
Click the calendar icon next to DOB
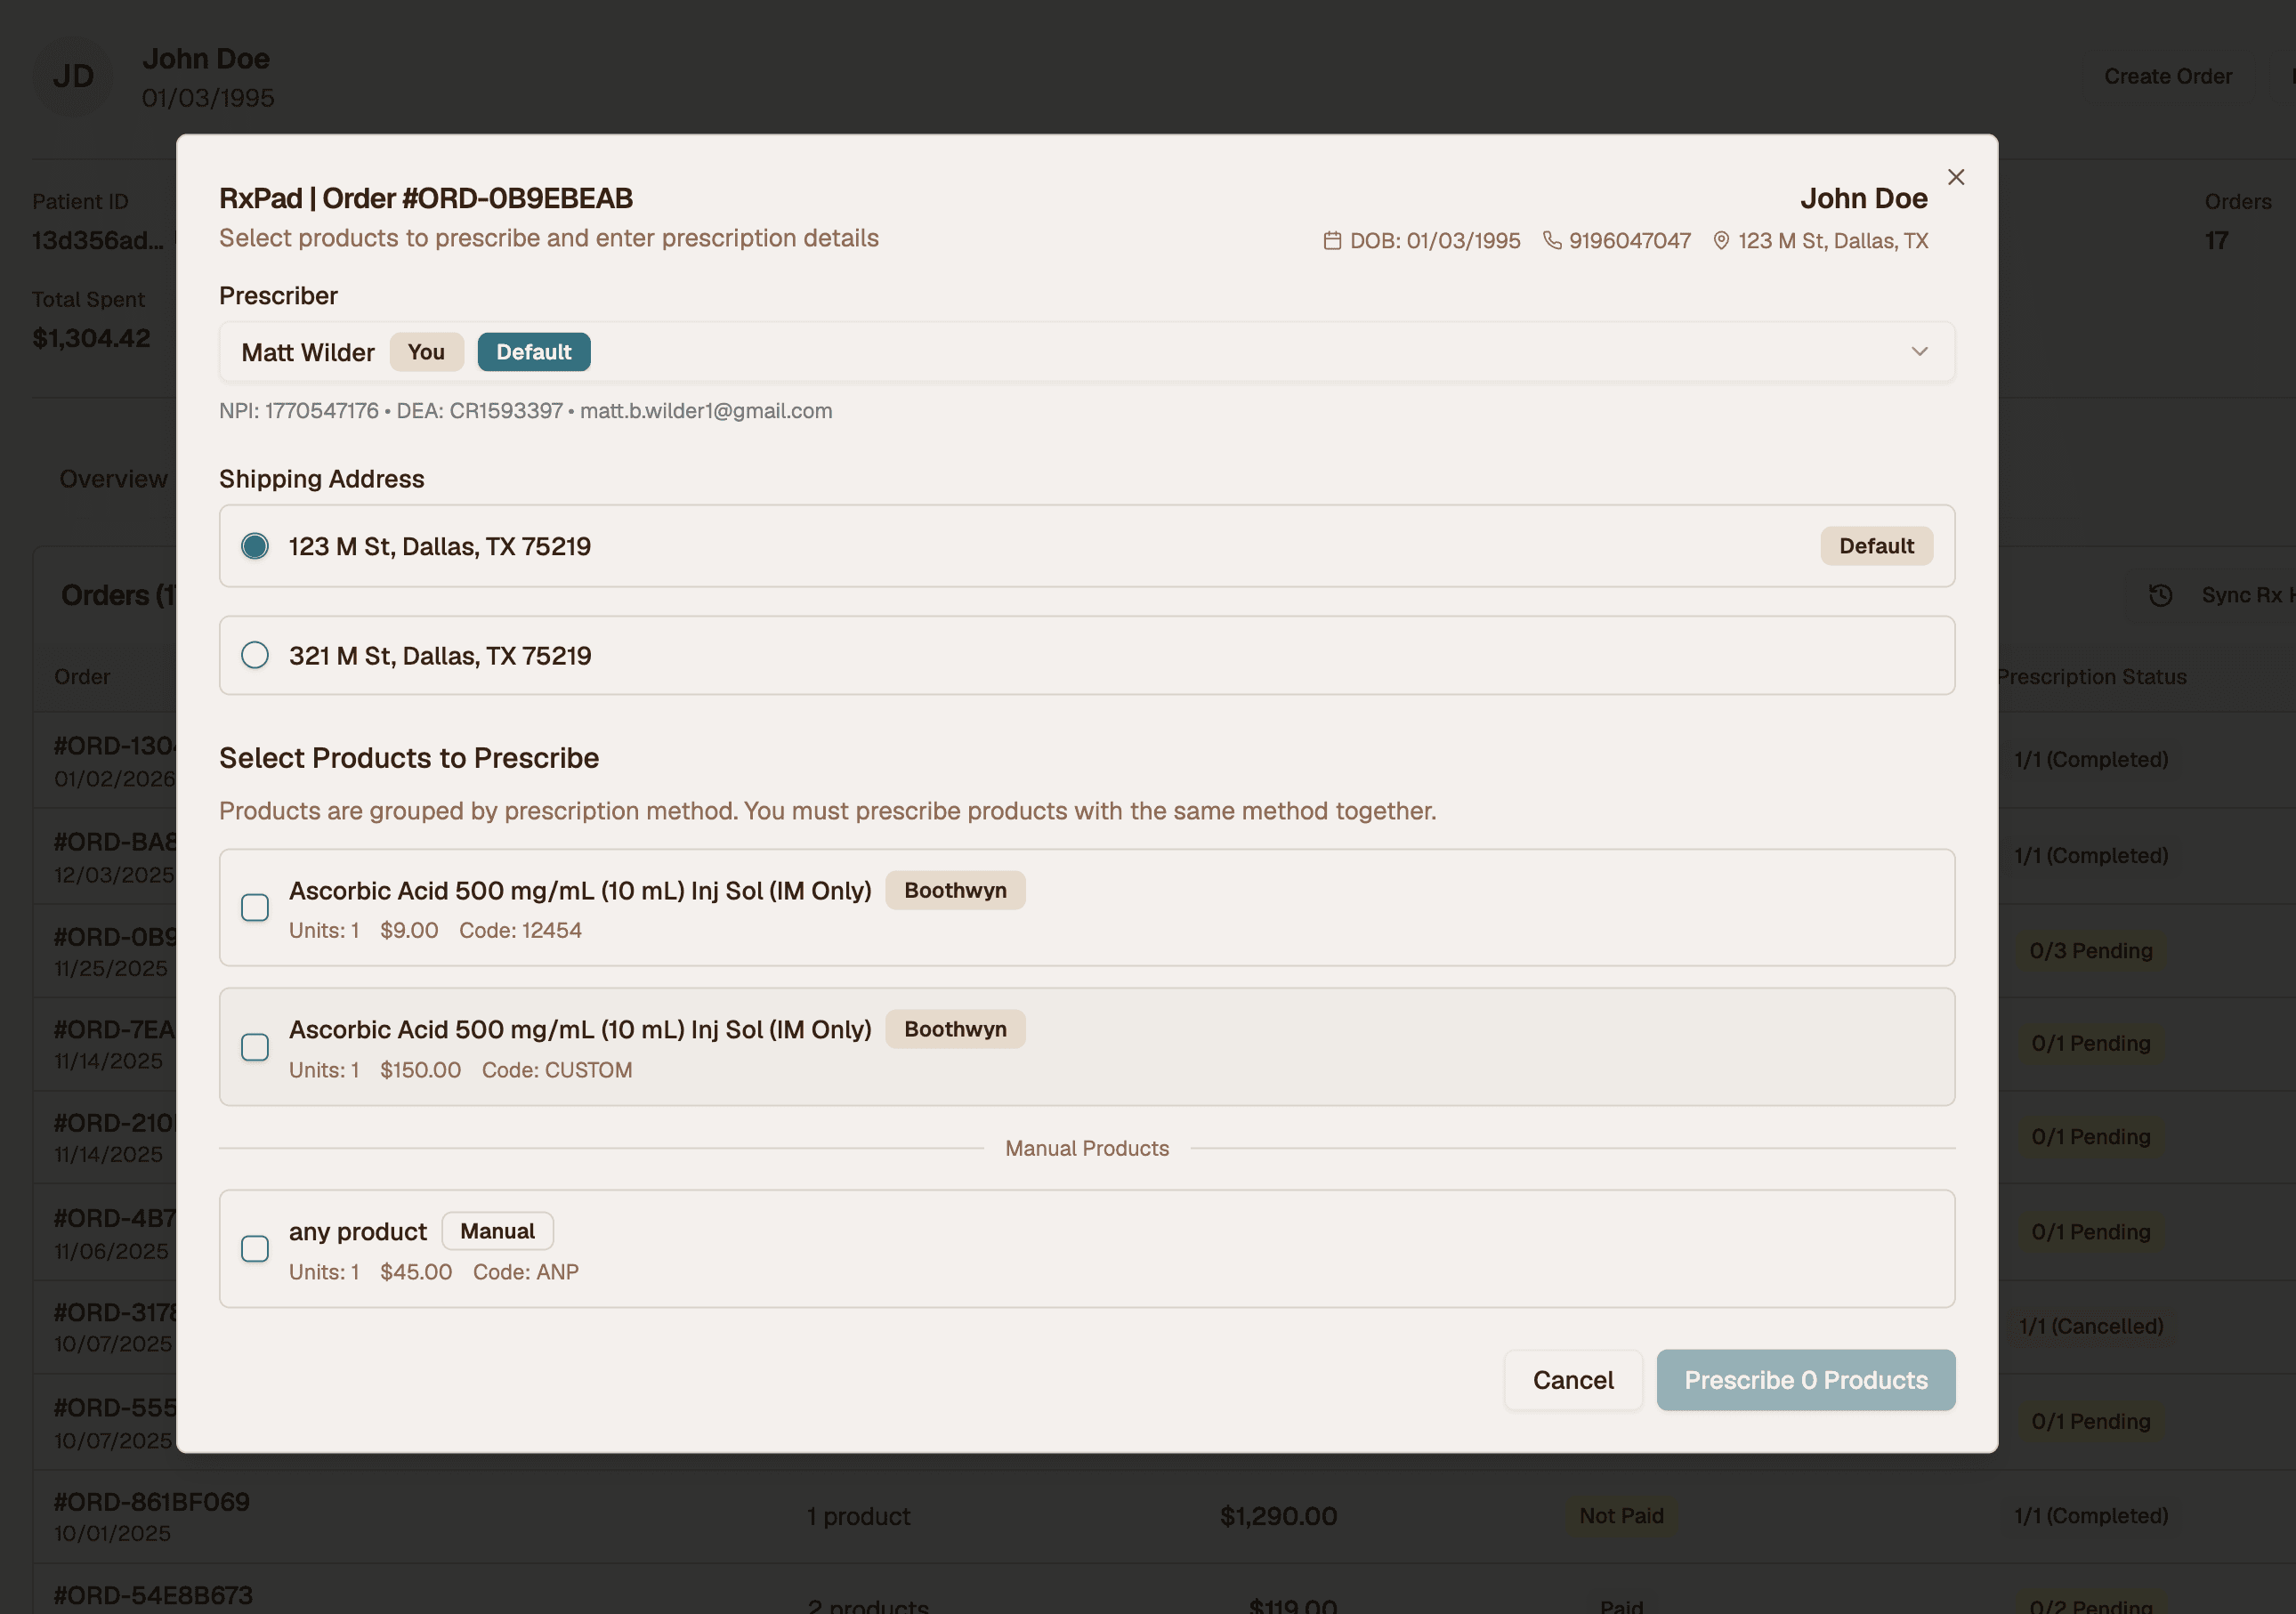tap(1332, 241)
